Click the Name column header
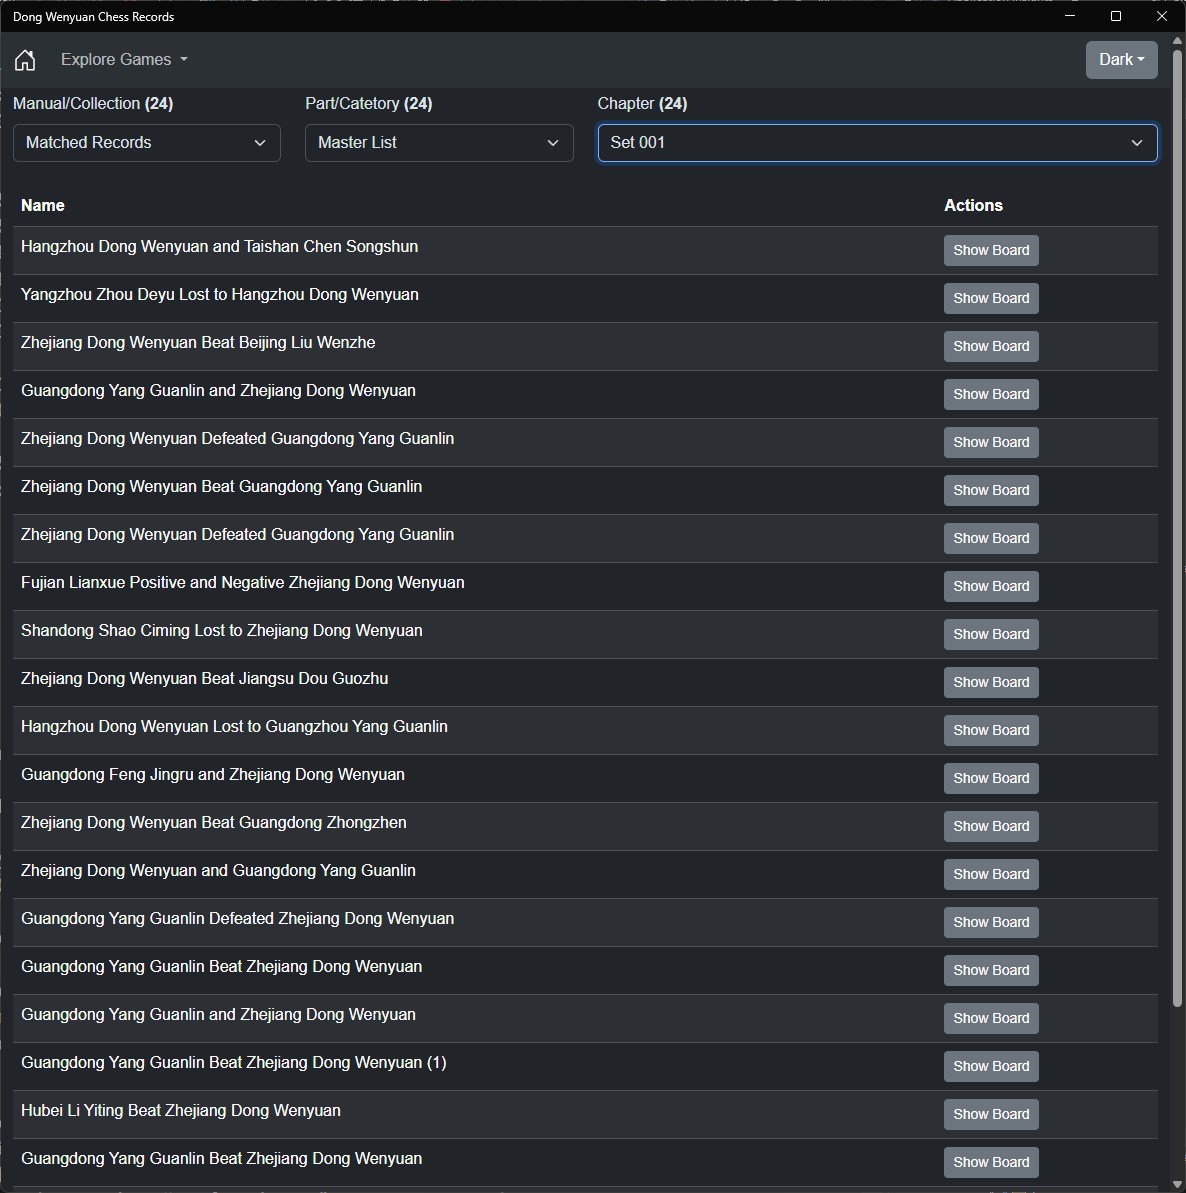1186x1193 pixels. pyautogui.click(x=43, y=205)
